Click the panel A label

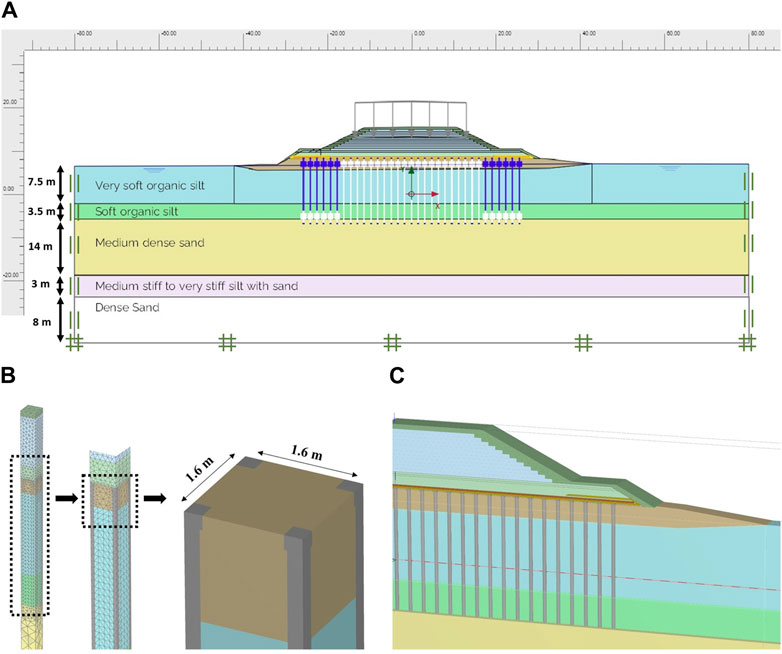pos(9,11)
